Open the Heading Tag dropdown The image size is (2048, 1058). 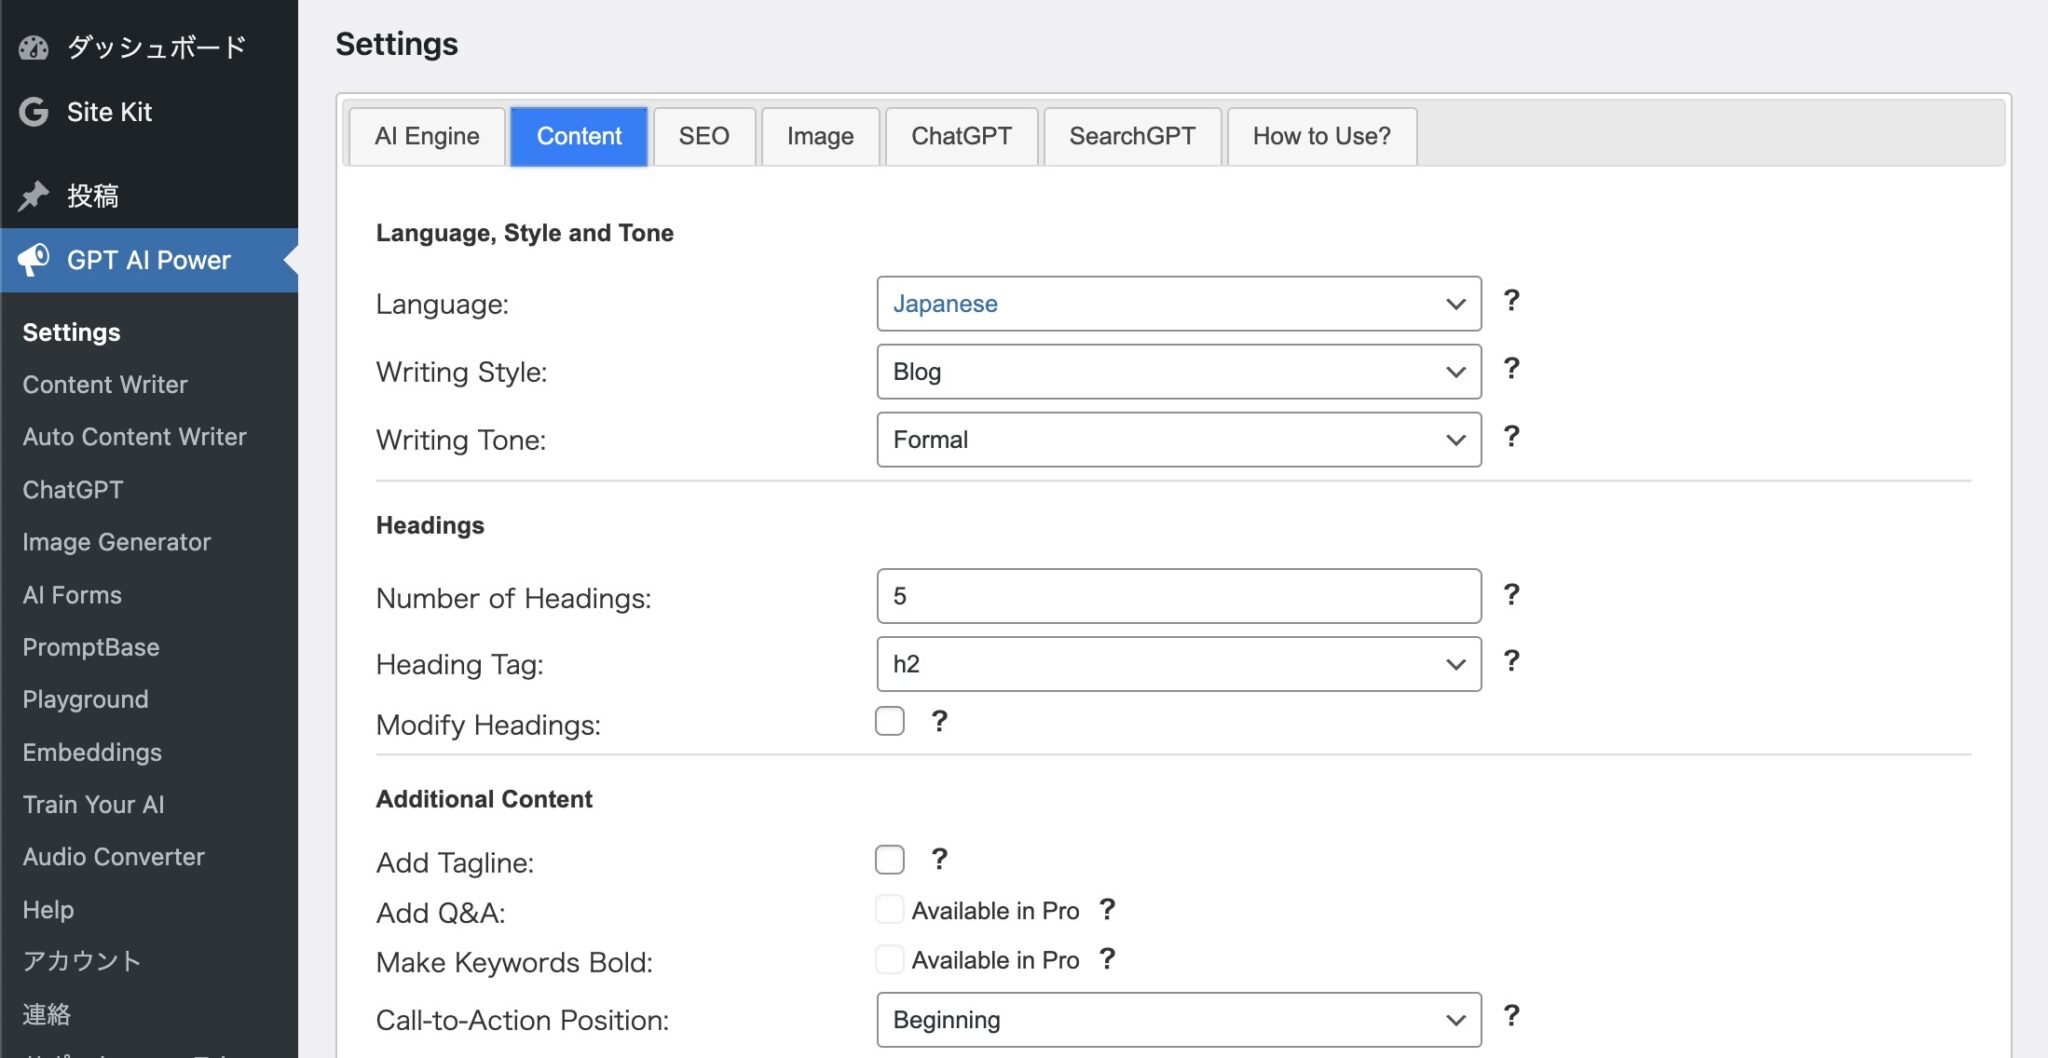[x=1178, y=664]
